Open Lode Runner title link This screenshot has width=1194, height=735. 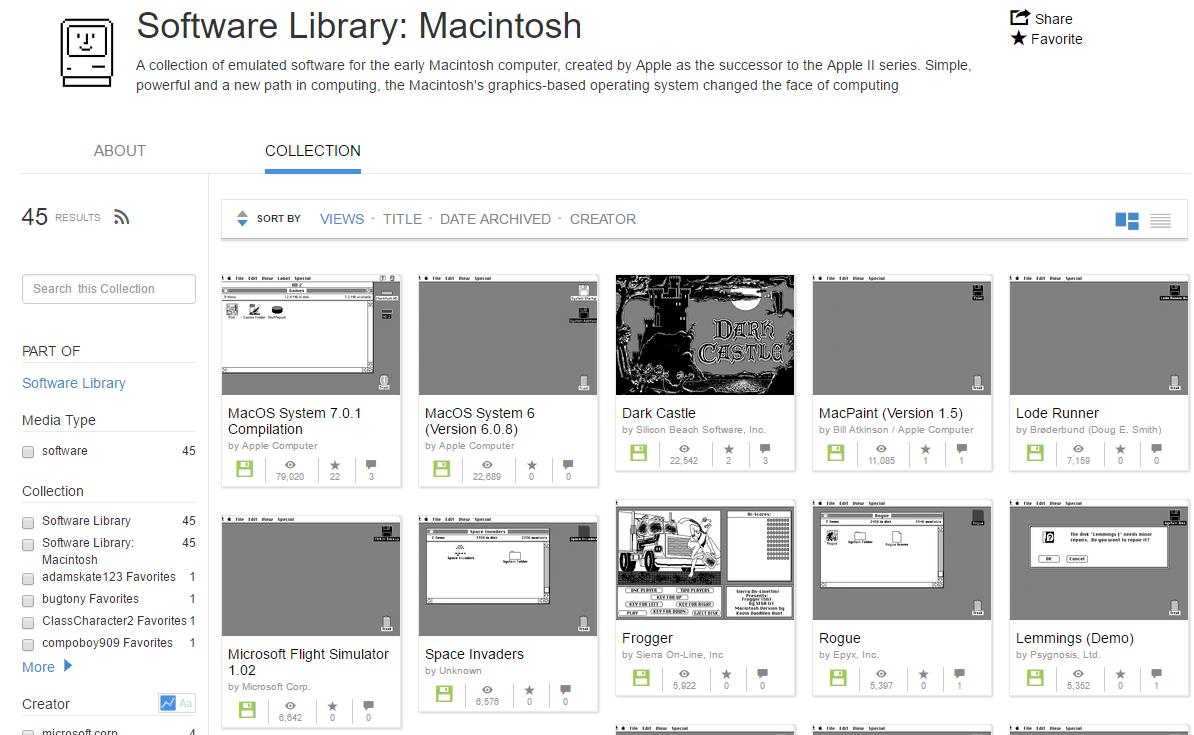coord(1057,413)
